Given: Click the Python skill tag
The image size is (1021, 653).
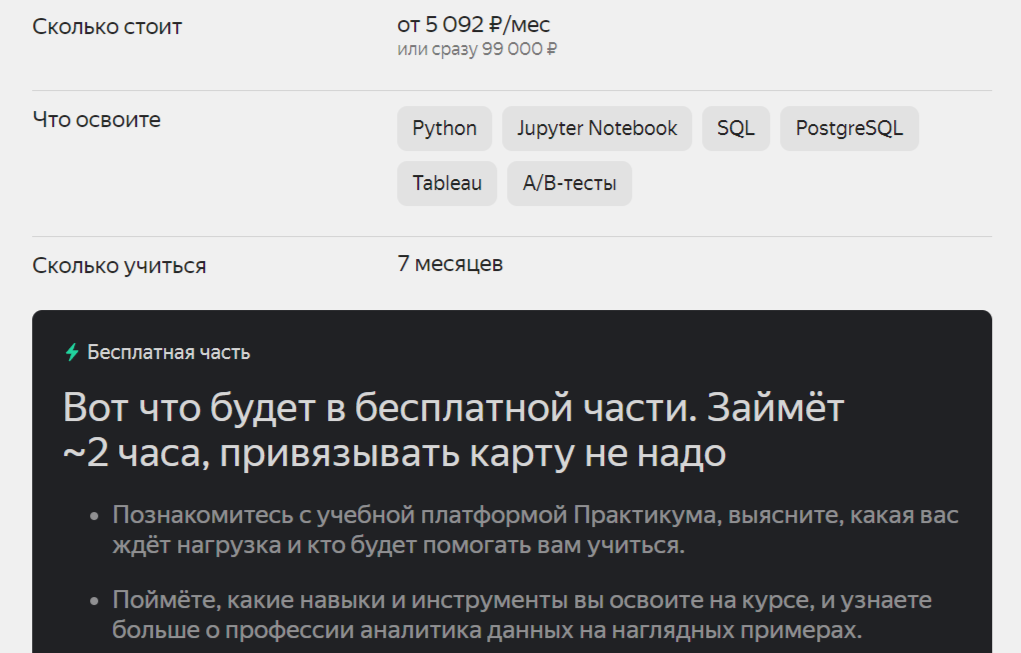Looking at the screenshot, I should (445, 128).
